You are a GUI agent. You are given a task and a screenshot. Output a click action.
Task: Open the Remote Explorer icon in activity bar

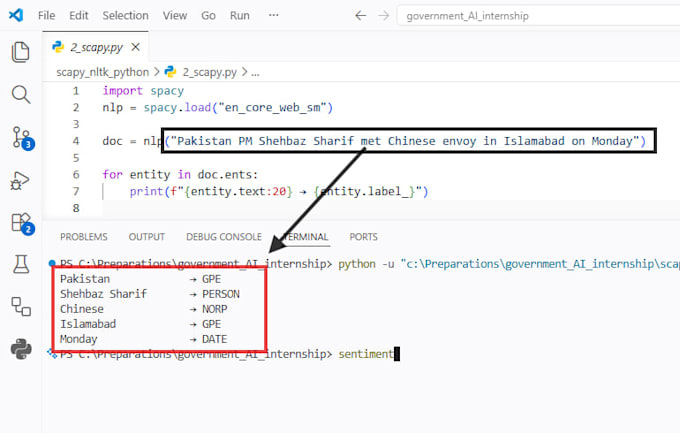click(x=21, y=306)
